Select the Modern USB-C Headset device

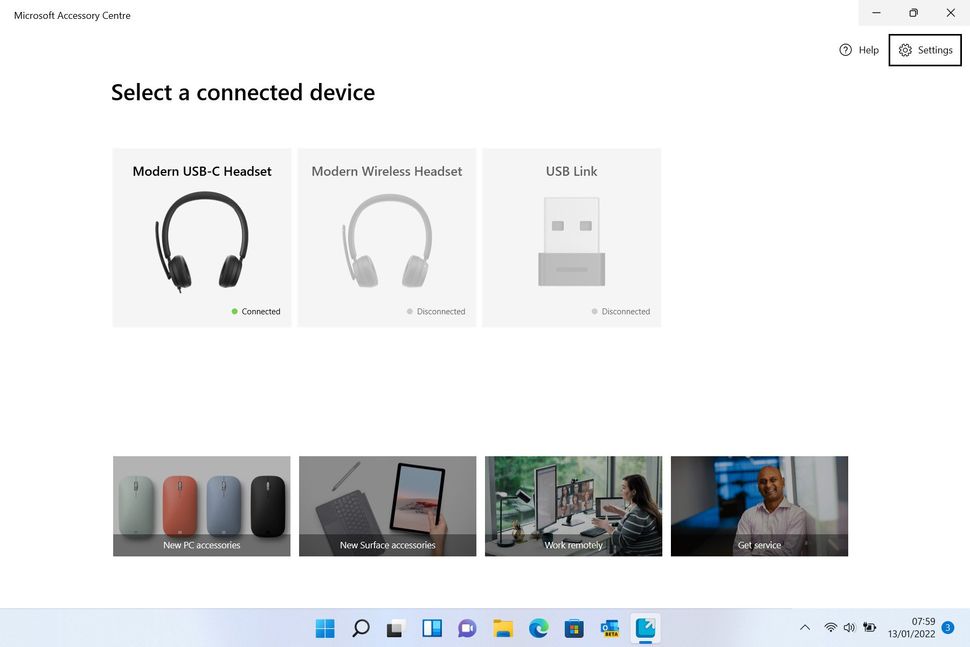[202, 237]
